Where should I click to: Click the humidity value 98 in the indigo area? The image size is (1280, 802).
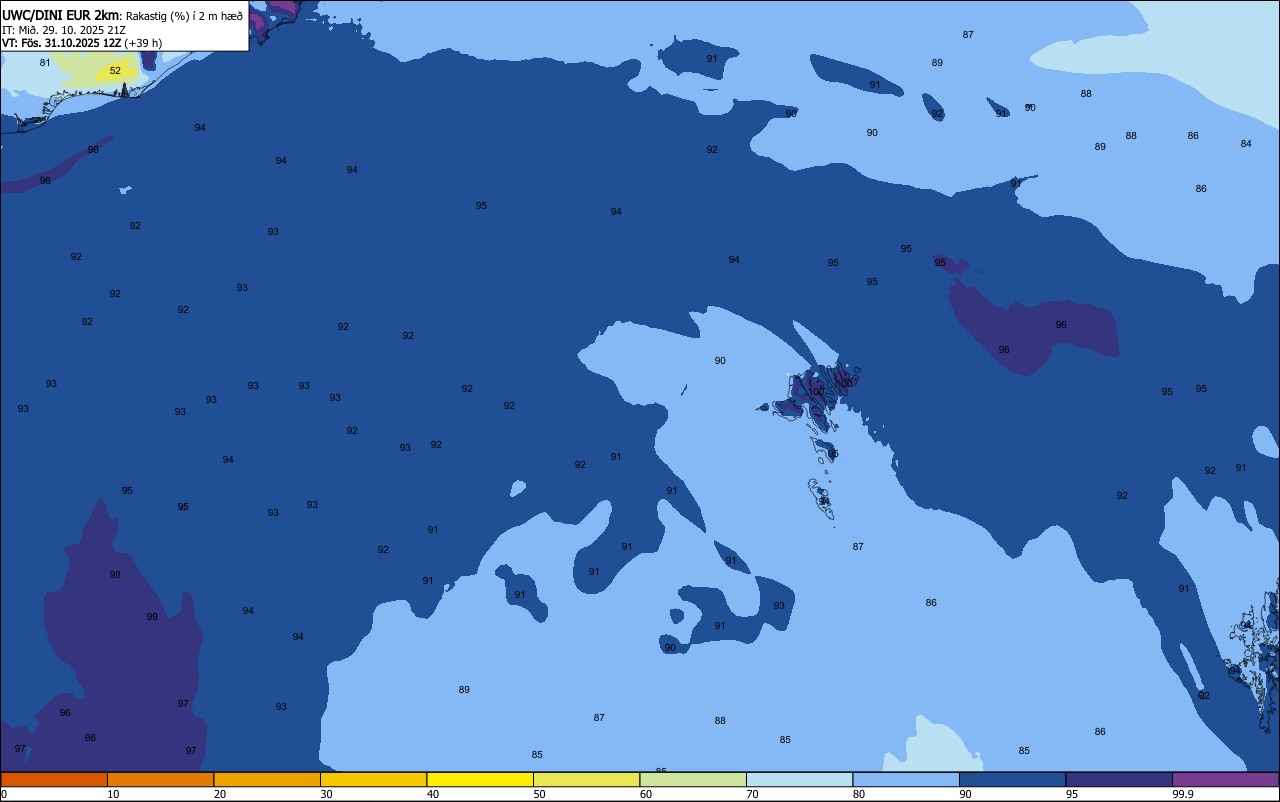pyautogui.click(x=115, y=575)
